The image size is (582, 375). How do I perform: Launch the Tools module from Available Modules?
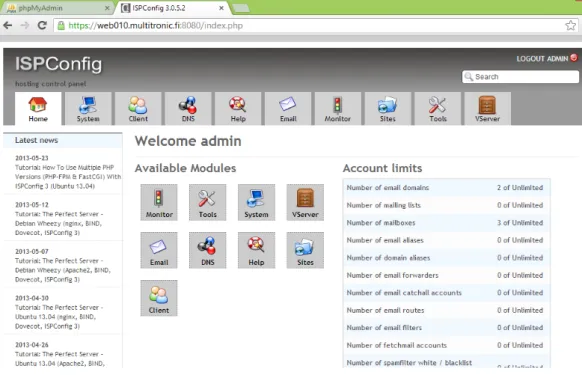pos(207,202)
